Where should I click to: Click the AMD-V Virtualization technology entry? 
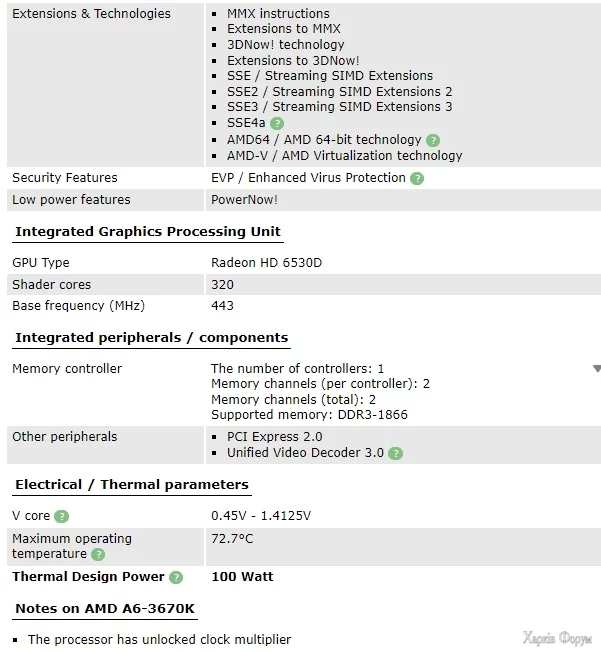click(344, 156)
